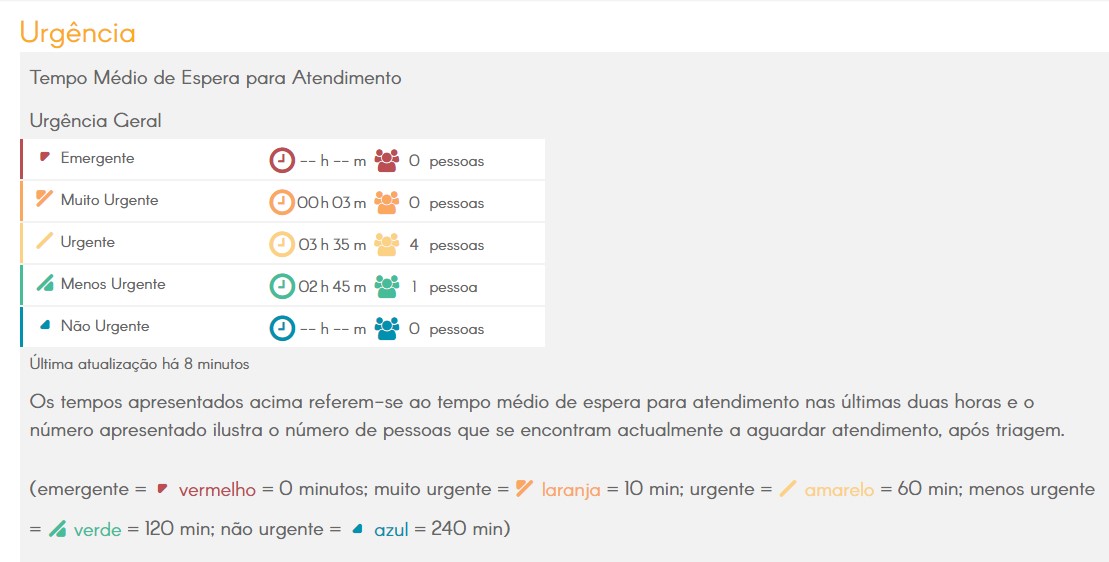Click the blue people icon for Não Urgente
This screenshot has height=562, width=1109.
tap(387, 329)
